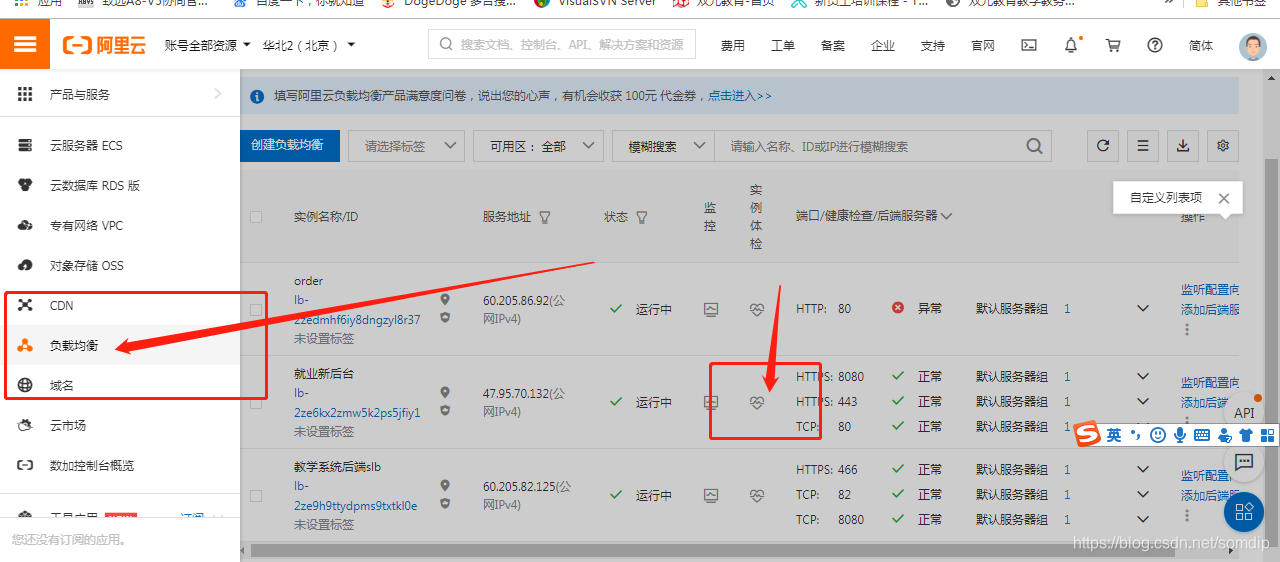Screen dimensions: 1280x562
Task: Tick the checkbox for 教学系统后端slb instance
Action: click(x=256, y=496)
